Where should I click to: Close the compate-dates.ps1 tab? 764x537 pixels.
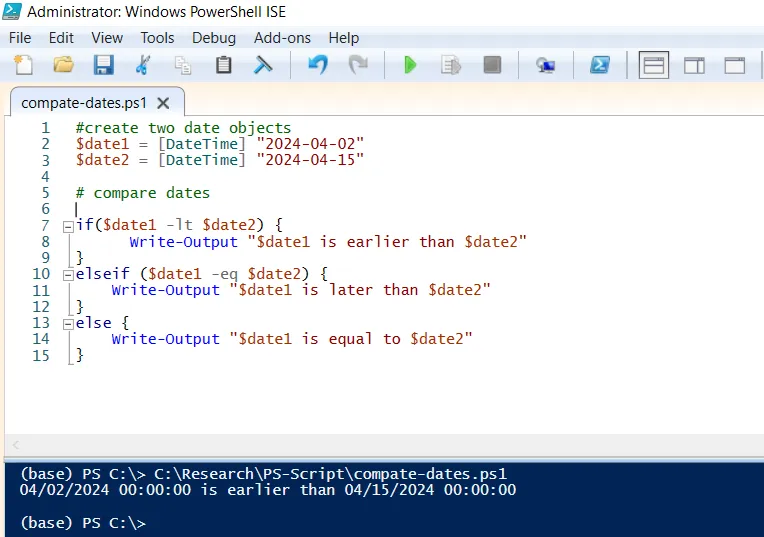pos(163,103)
